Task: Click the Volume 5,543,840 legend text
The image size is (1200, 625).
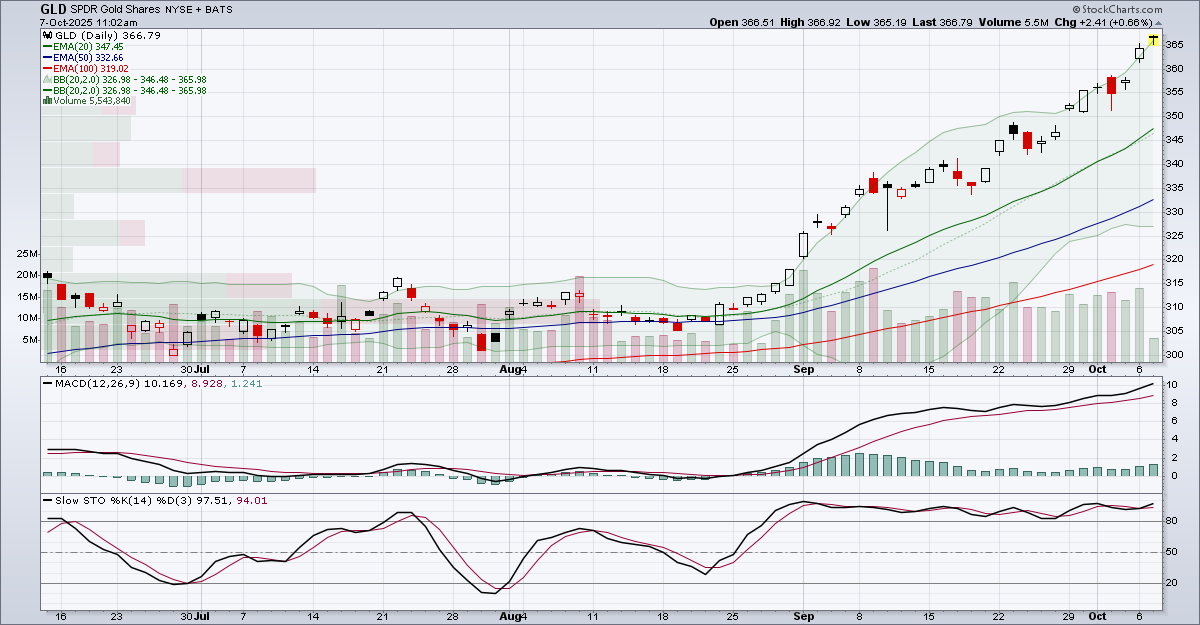Action: pos(92,100)
